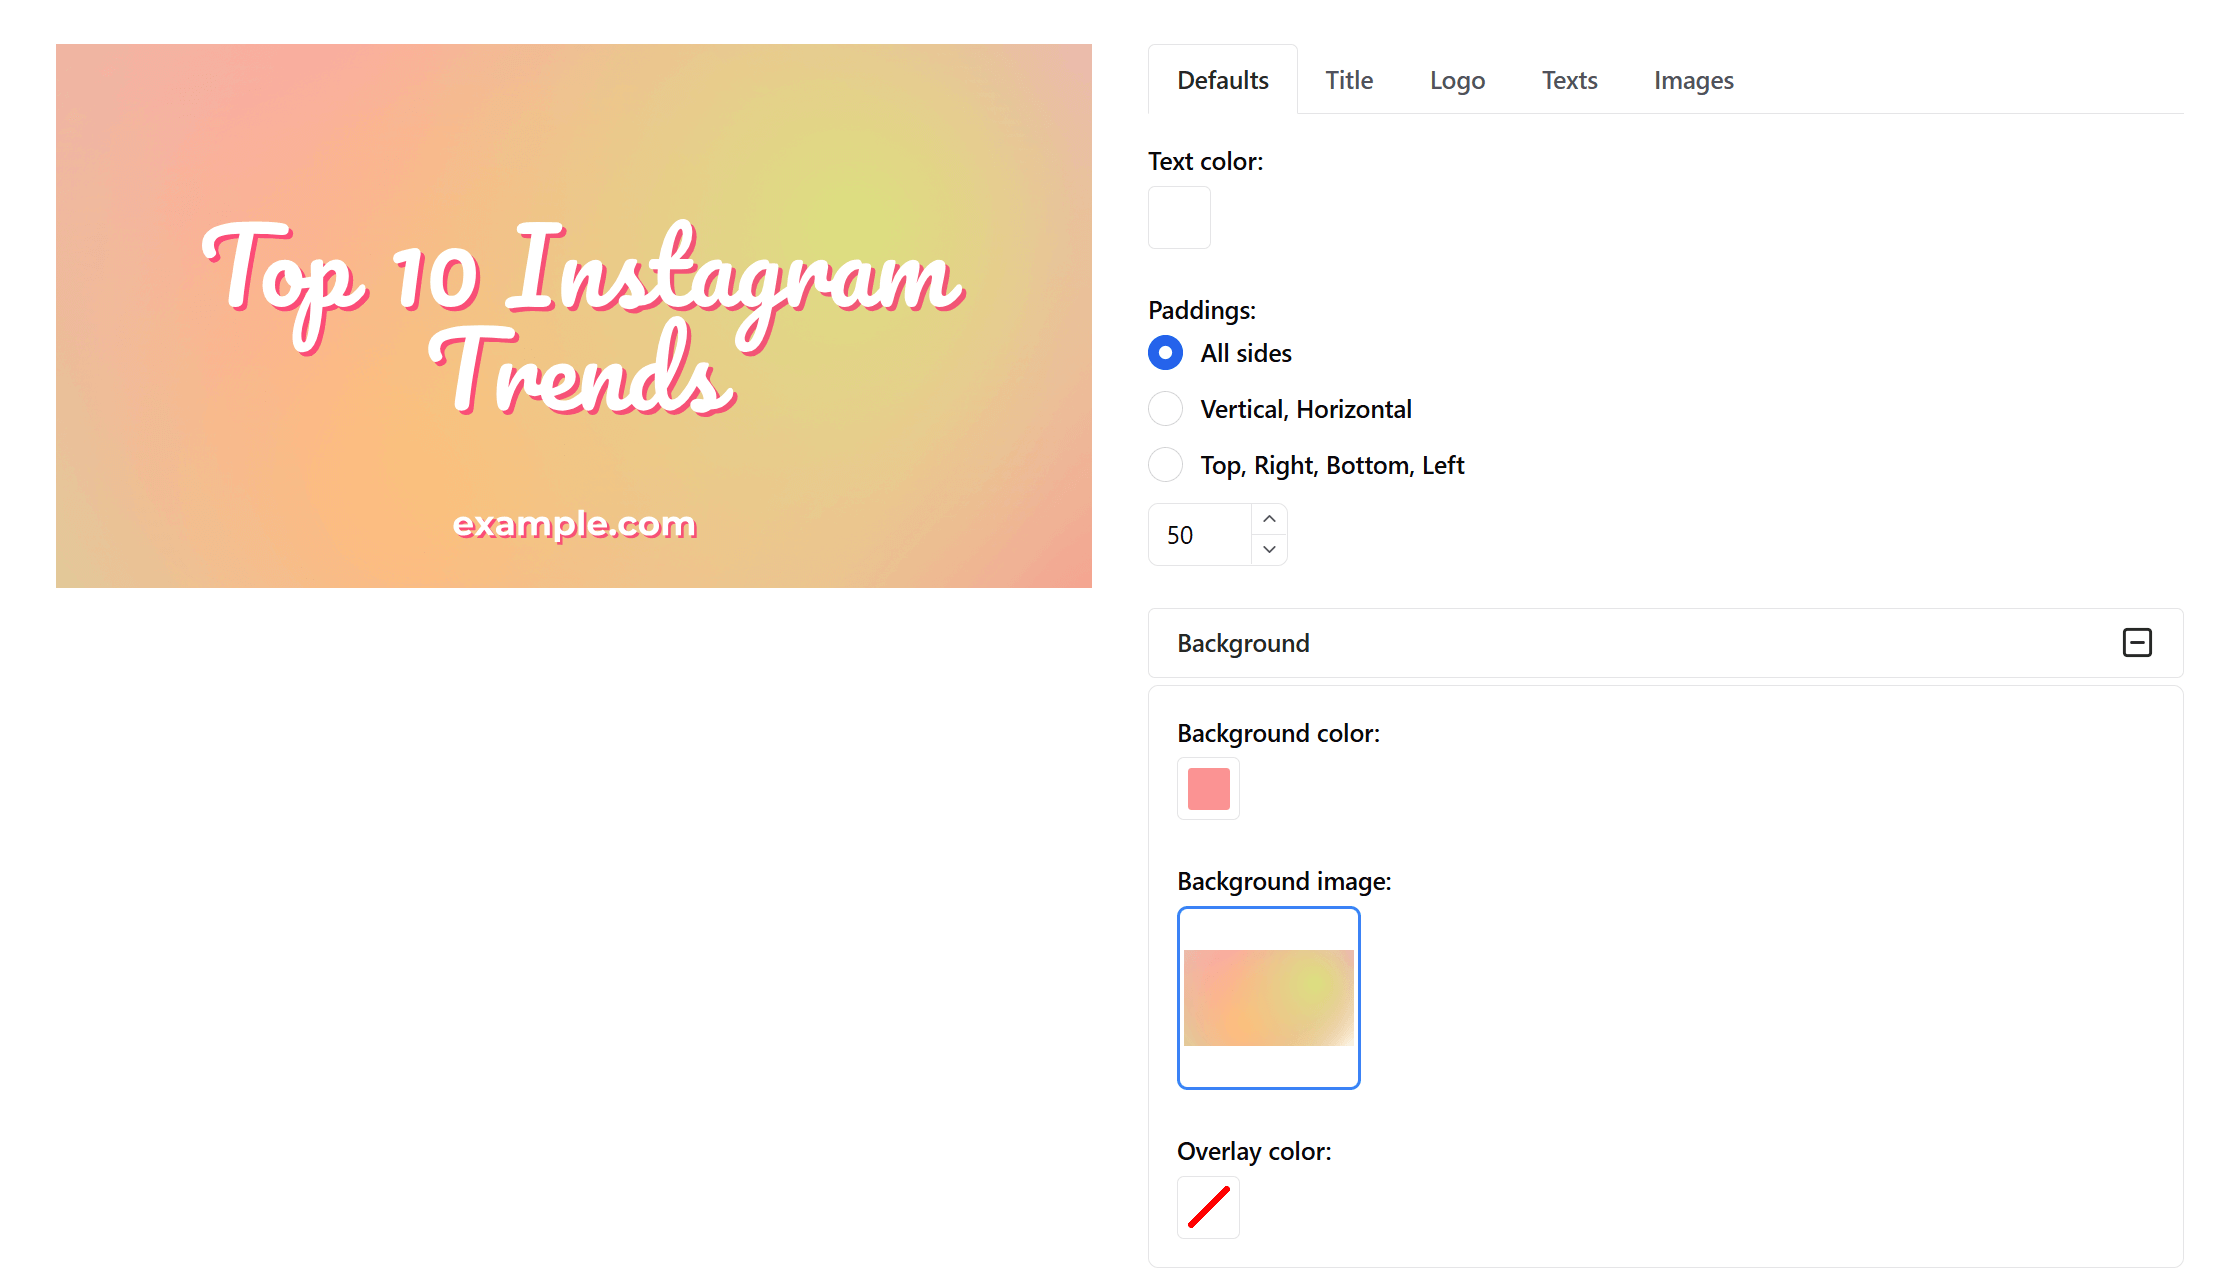Select Top, Right, Bottom, Left paddings
Screen dimensions: 2240x1280
coord(1165,465)
